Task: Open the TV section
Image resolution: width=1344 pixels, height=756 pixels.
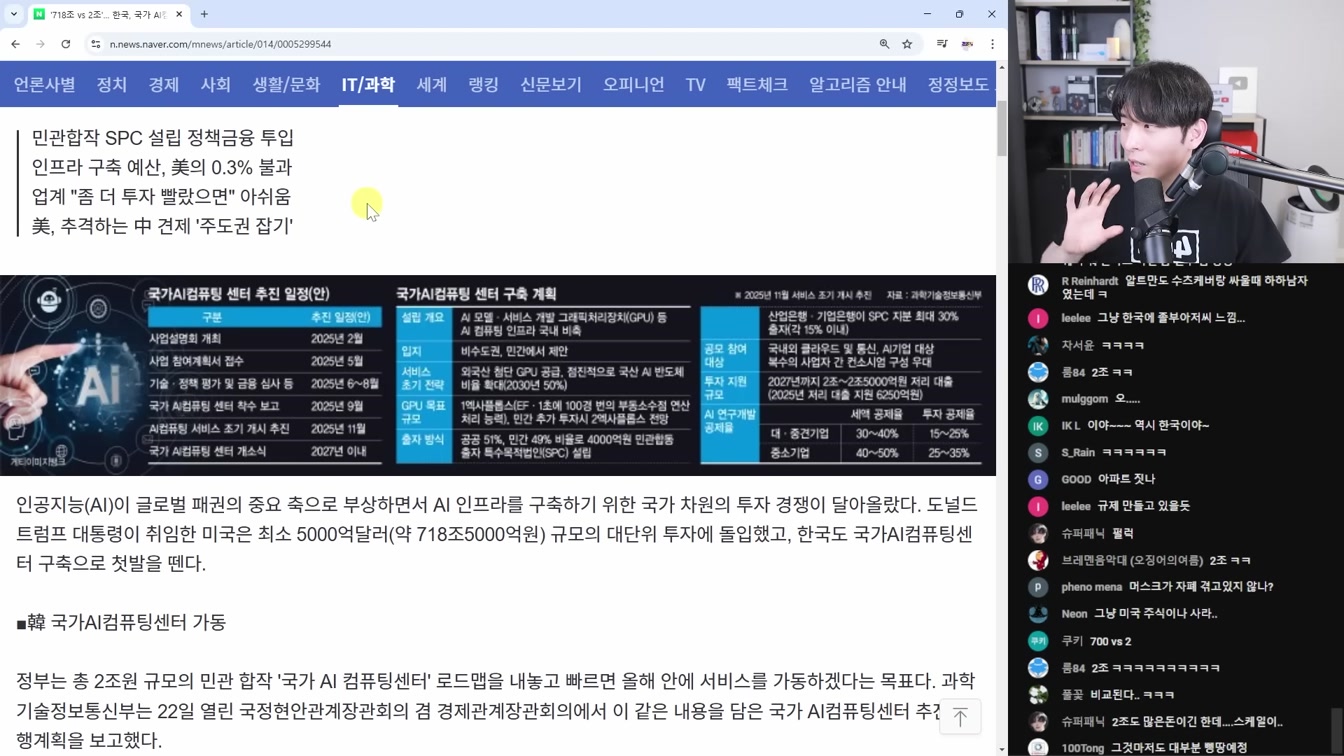Action: tap(696, 84)
